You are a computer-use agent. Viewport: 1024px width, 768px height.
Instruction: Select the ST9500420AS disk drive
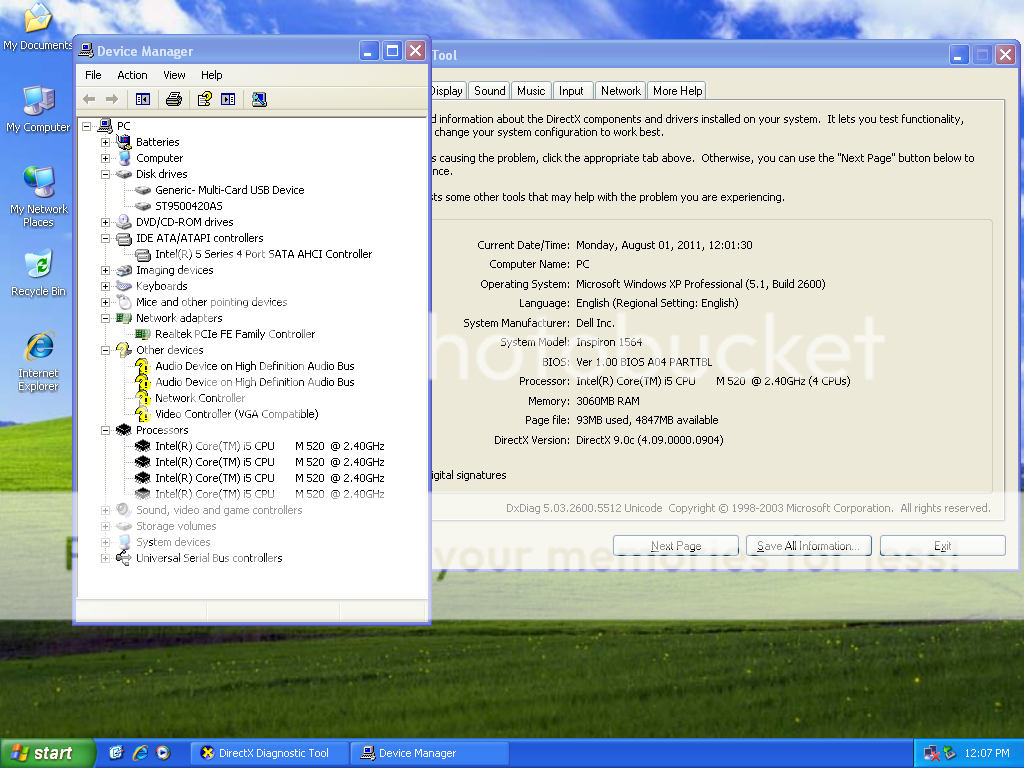click(x=189, y=206)
